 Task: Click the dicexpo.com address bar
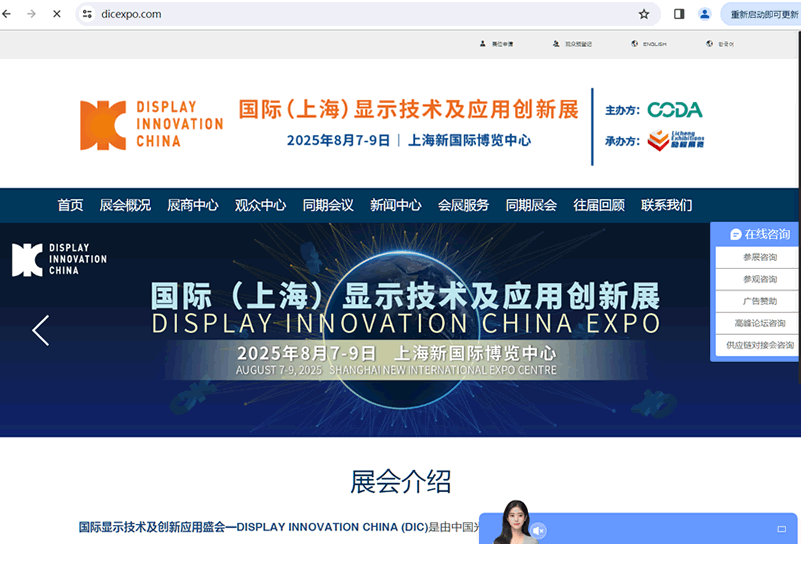(x=368, y=14)
